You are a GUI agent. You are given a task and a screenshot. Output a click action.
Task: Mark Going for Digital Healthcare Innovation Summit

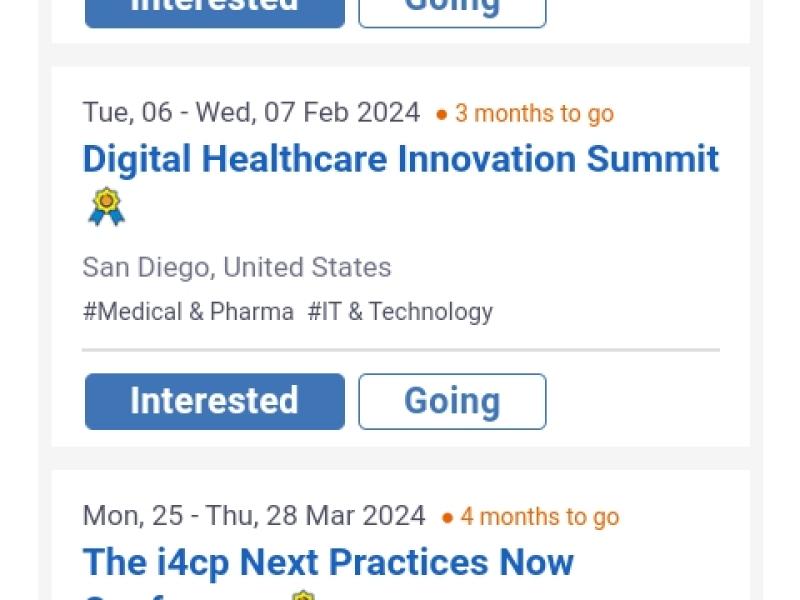(x=452, y=401)
